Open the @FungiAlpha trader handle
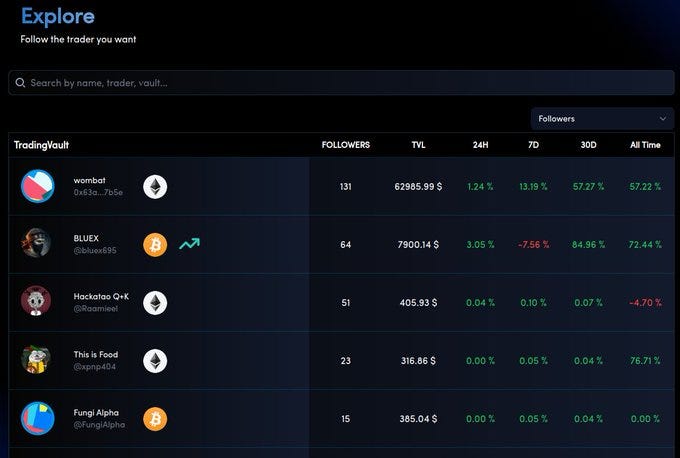This screenshot has height=458, width=680. pos(99,425)
